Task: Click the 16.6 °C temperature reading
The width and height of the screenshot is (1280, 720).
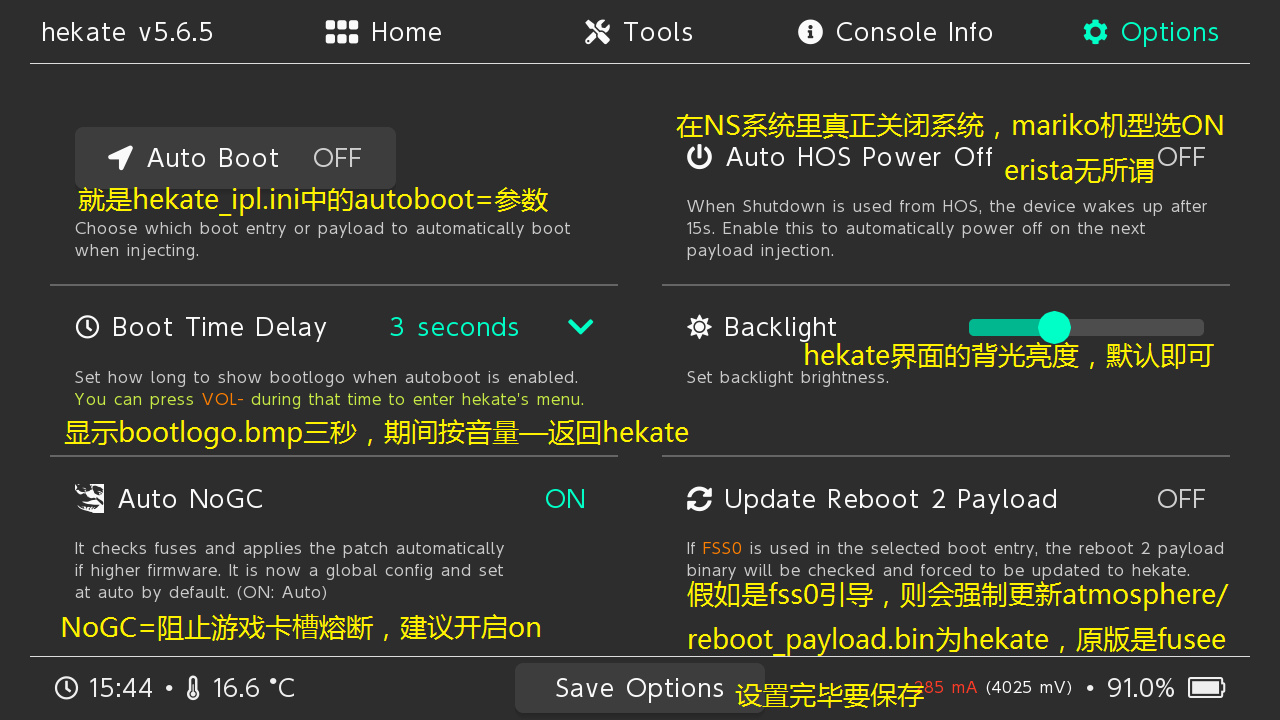Action: click(x=253, y=688)
